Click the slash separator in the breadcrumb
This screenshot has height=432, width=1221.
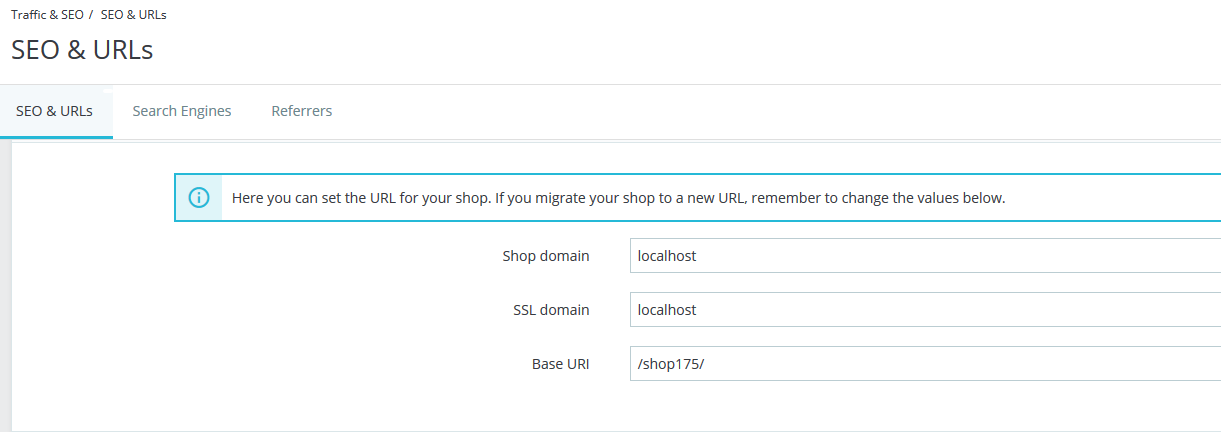[91, 15]
